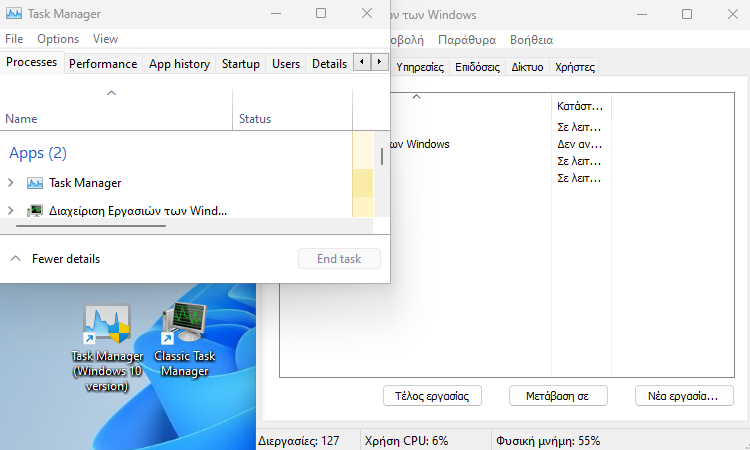Open Βοήθεια menu in classic window
The height and width of the screenshot is (450, 750).
click(x=531, y=40)
